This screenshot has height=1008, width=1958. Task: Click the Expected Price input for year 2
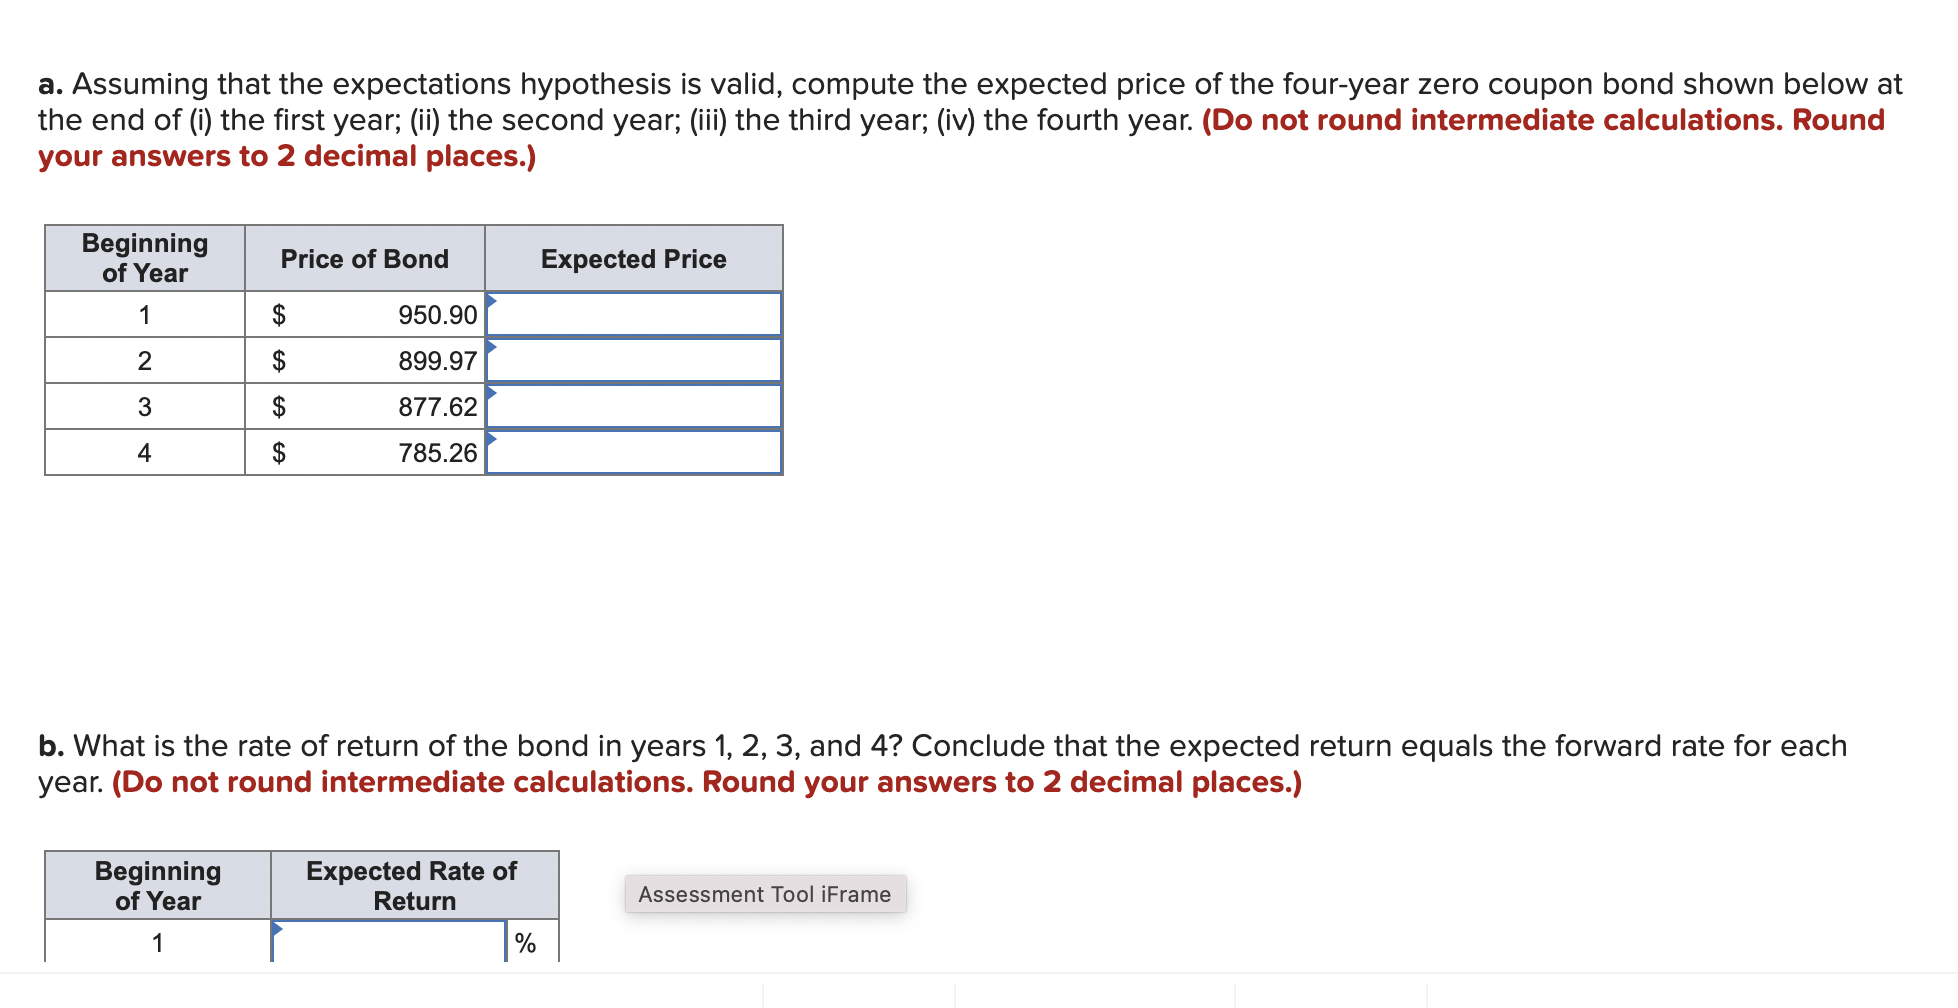pyautogui.click(x=635, y=360)
